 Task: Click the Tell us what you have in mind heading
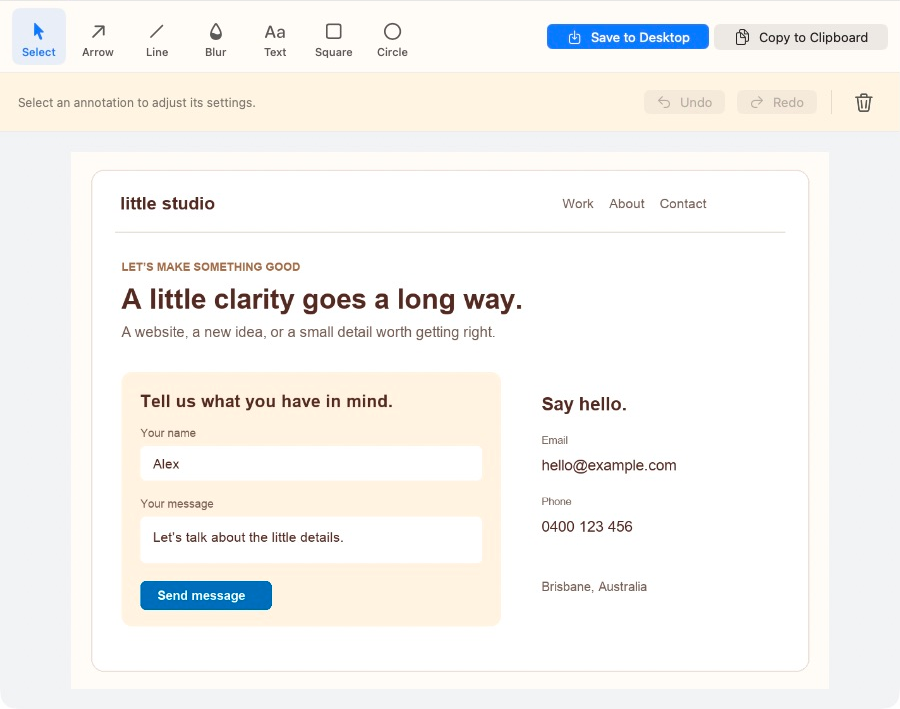pyautogui.click(x=266, y=401)
